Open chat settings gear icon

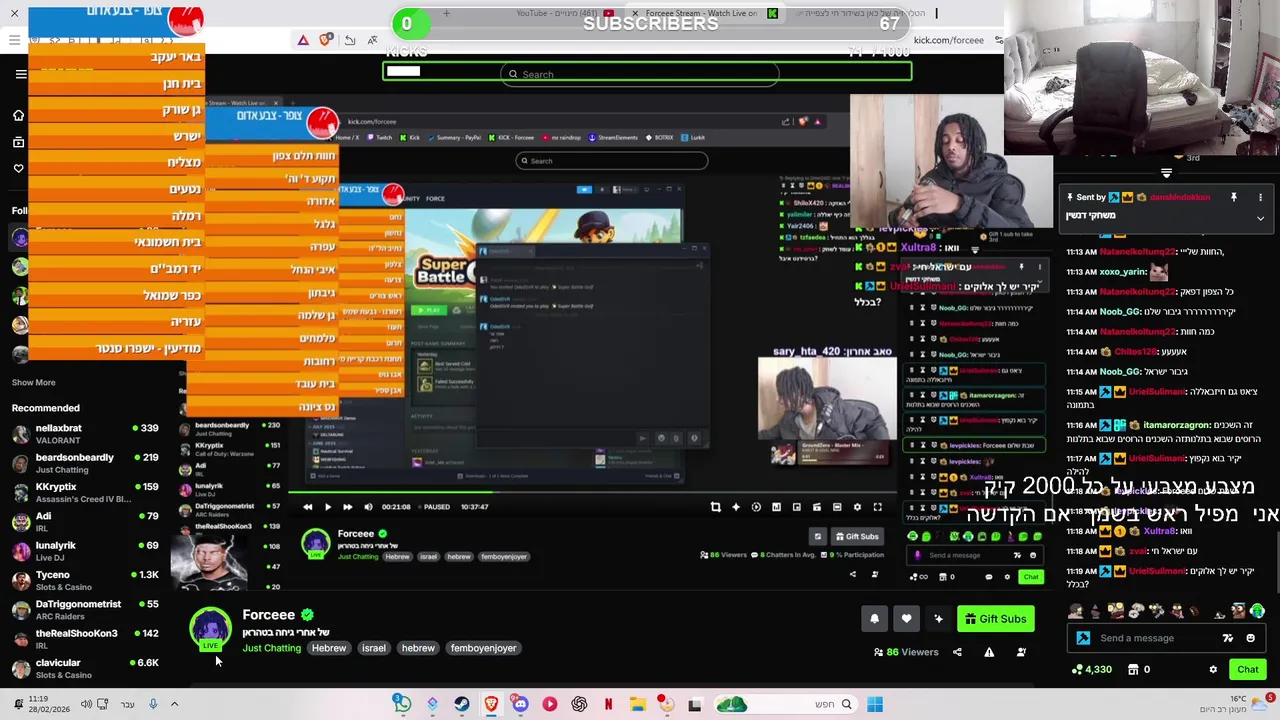[1213, 670]
